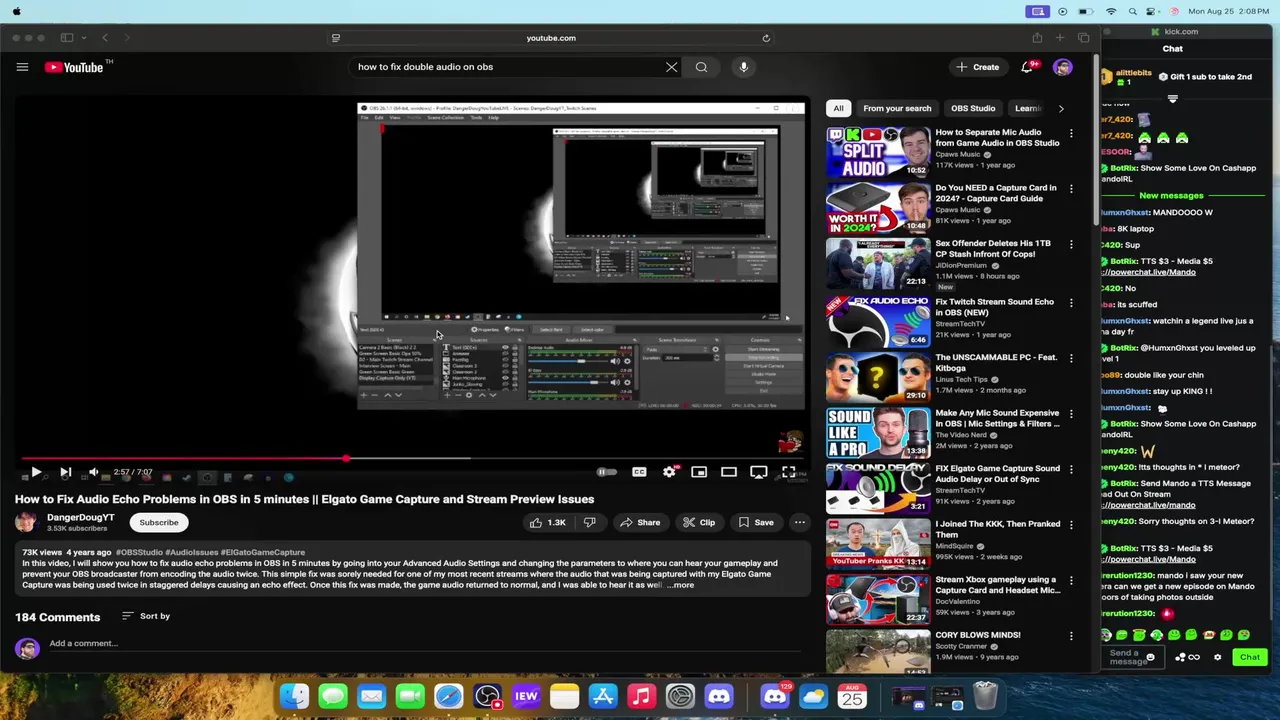Open Kick chat settings gear
This screenshot has height=720, width=1280.
pyautogui.click(x=1217, y=657)
